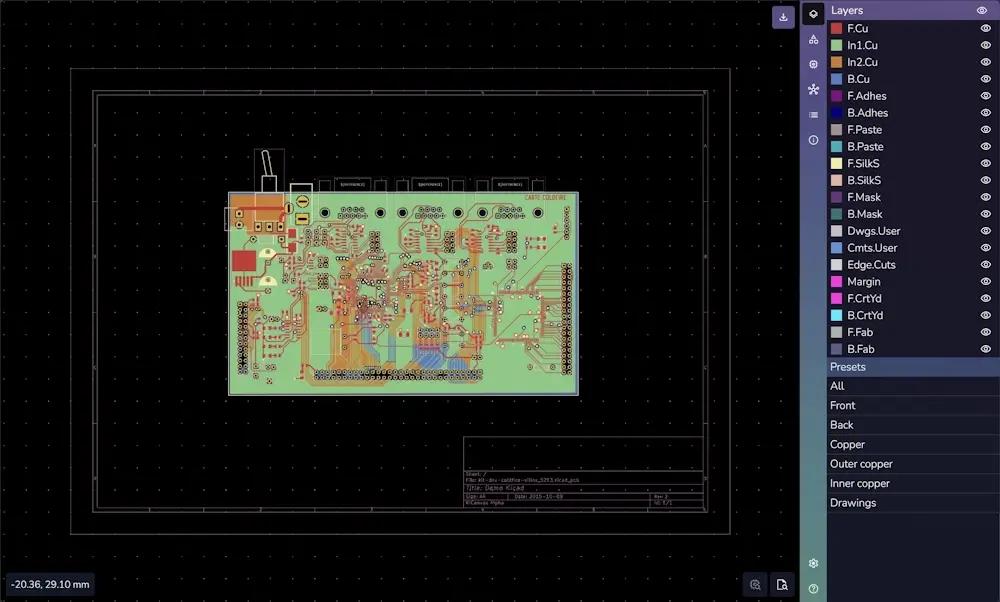
Task: Open preferences with the gear icon
Action: (813, 564)
